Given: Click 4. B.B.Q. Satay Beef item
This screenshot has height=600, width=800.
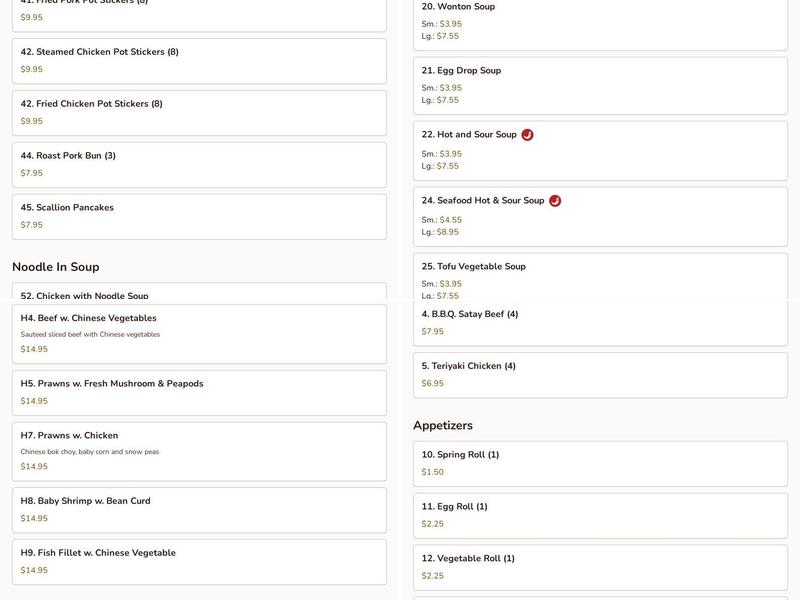Looking at the screenshot, I should (600, 323).
